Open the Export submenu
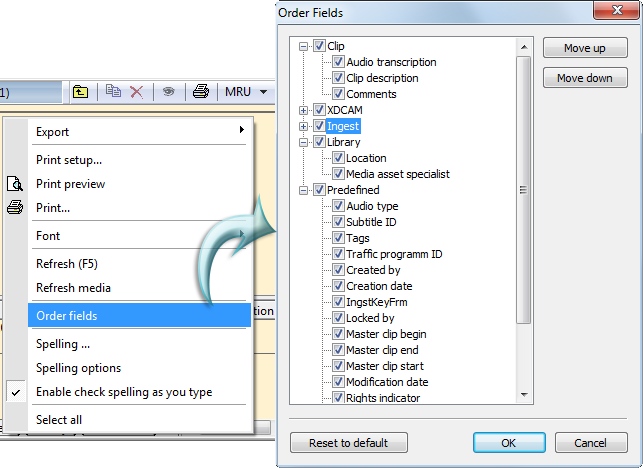 [x=139, y=132]
